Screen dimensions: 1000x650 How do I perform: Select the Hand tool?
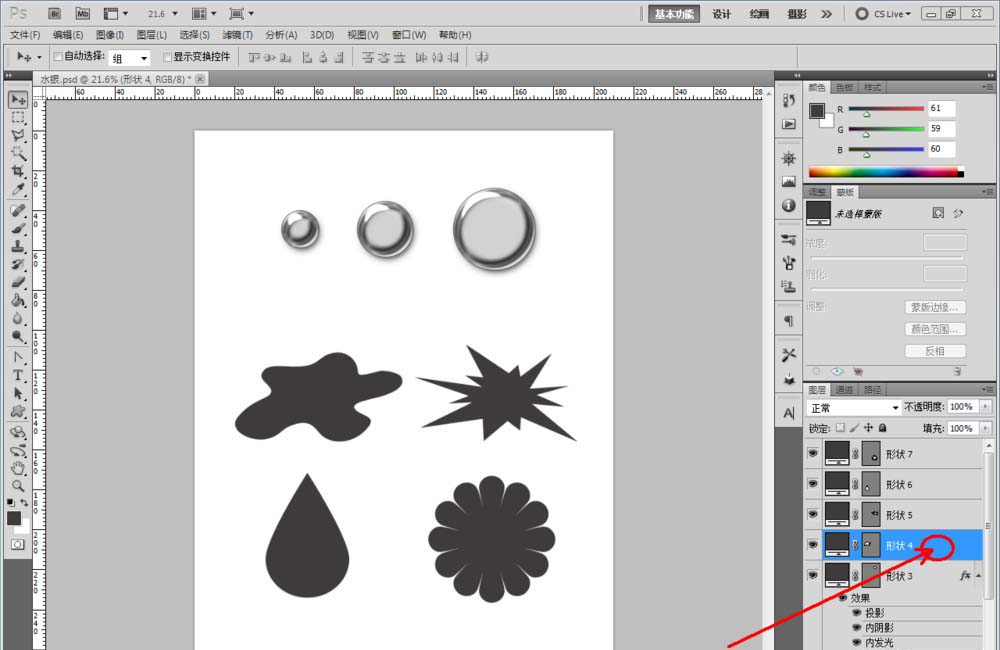18,468
